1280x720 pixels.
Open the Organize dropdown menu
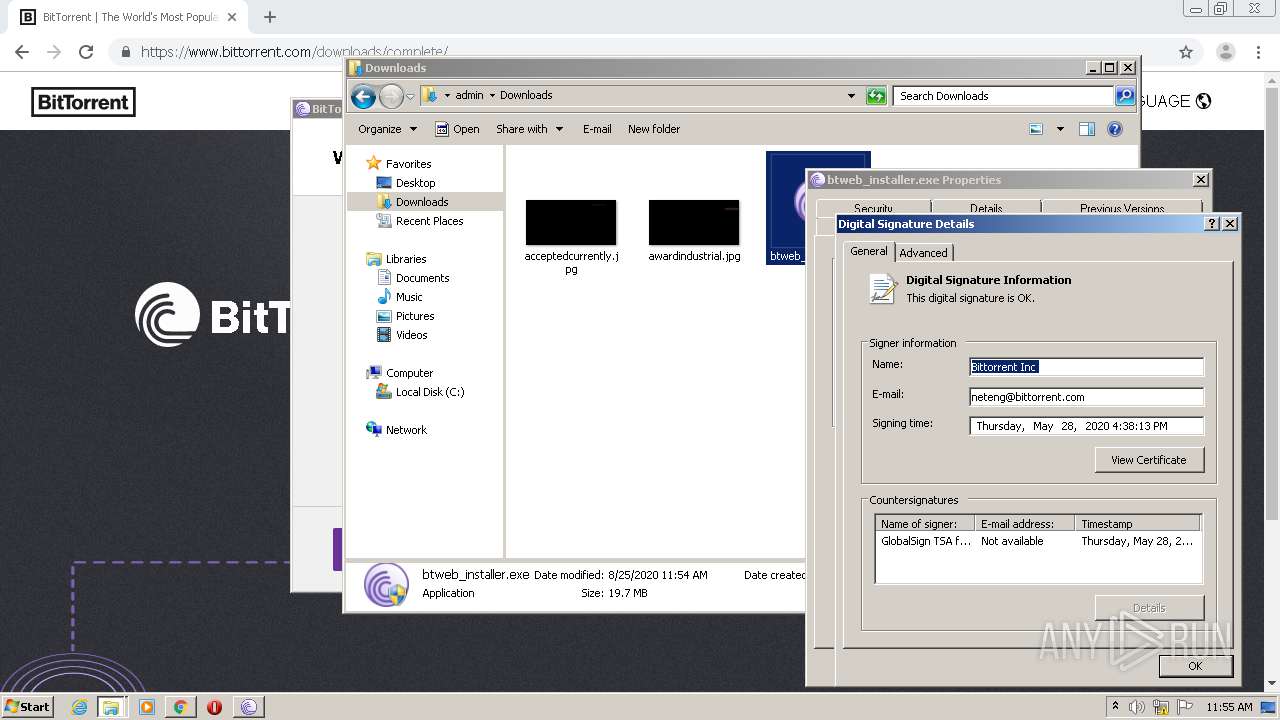[387, 129]
